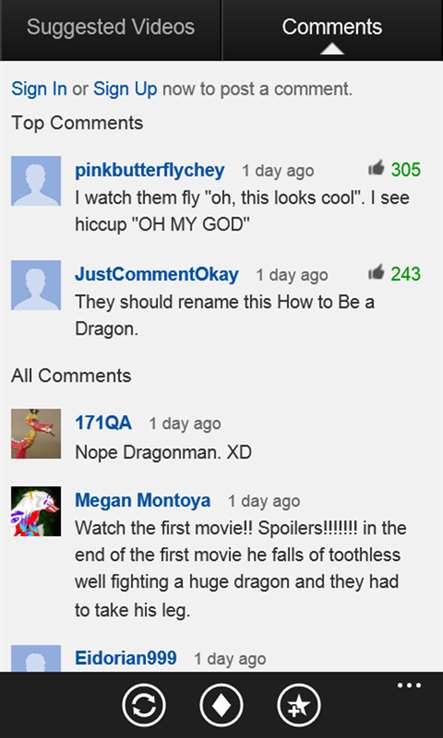
Task: Tap the add-to-favorites star icon
Action: point(299,706)
